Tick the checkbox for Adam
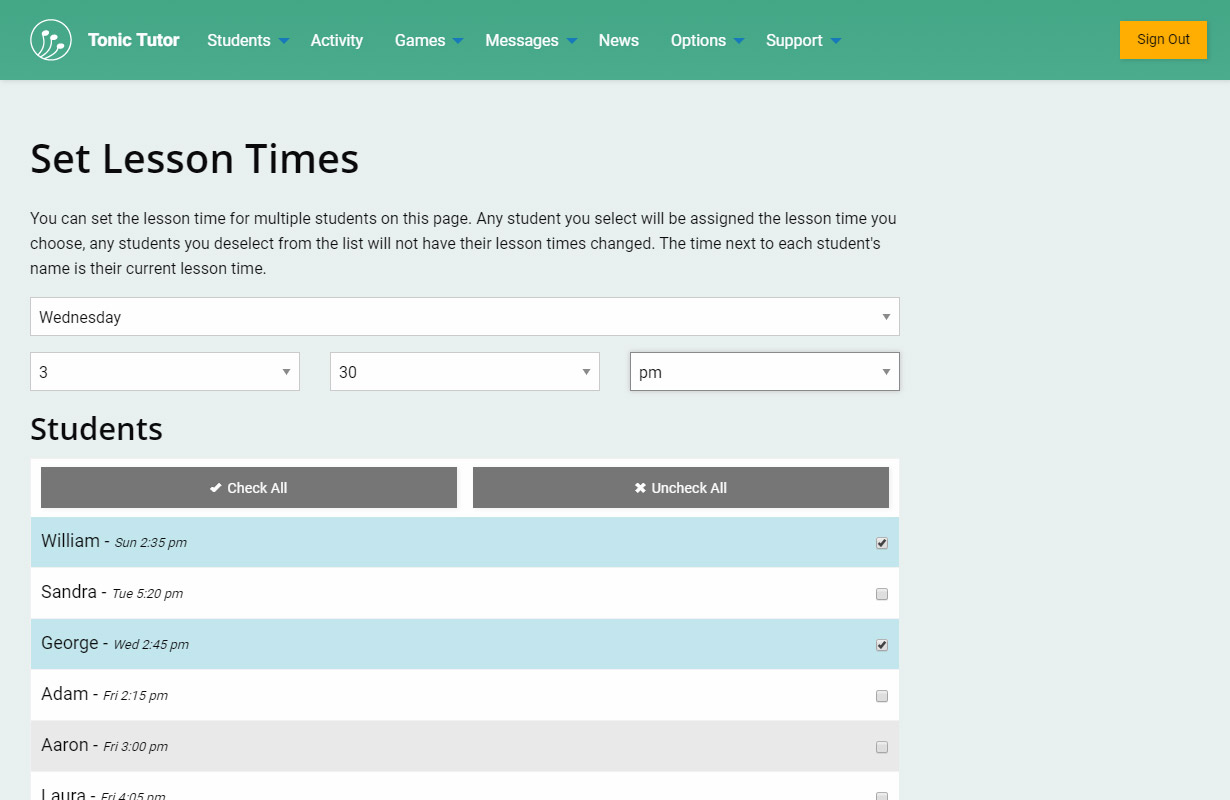The height and width of the screenshot is (800, 1230). tap(882, 696)
